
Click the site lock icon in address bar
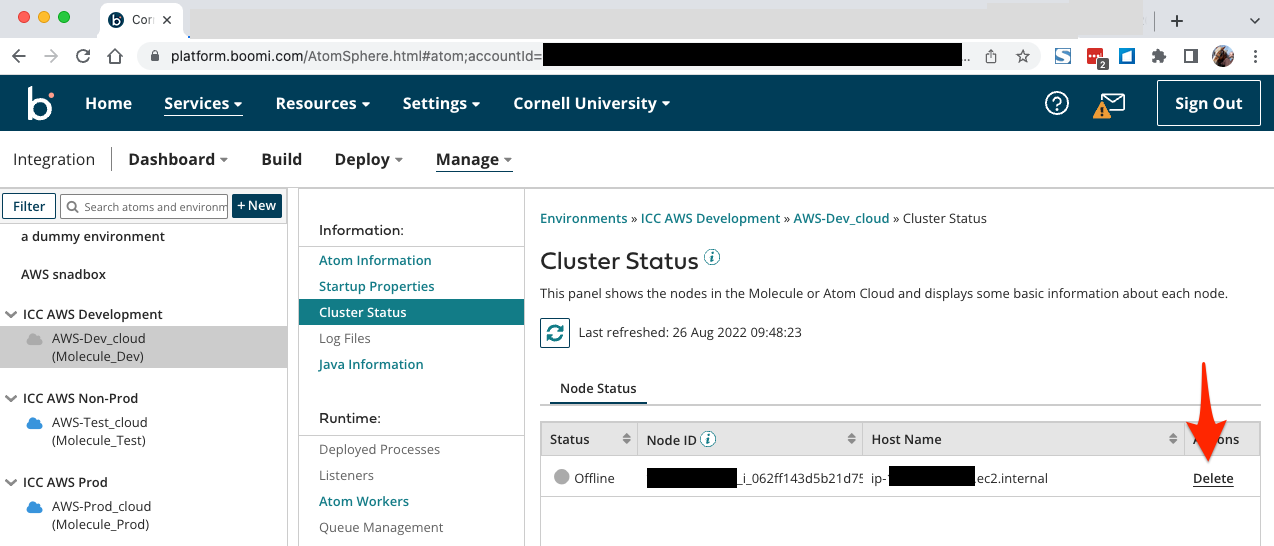[x=154, y=57]
